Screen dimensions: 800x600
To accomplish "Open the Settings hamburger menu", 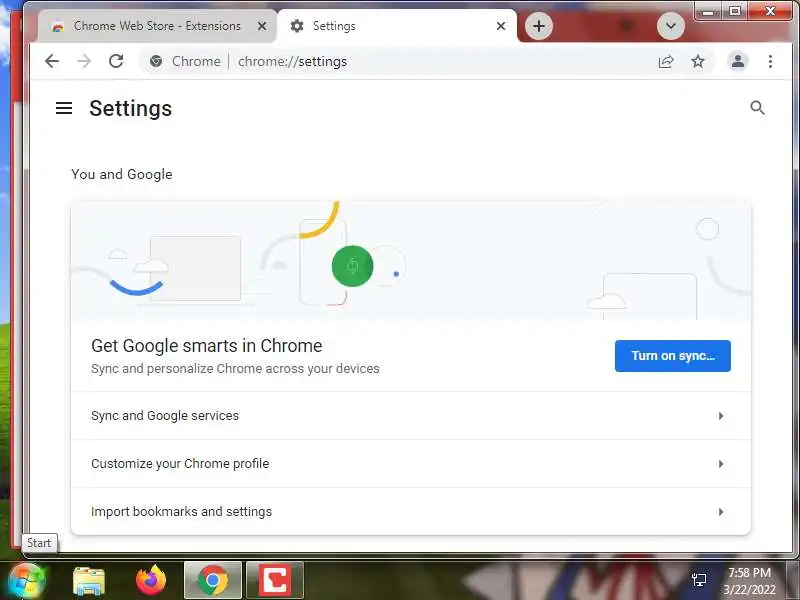I will (x=64, y=108).
